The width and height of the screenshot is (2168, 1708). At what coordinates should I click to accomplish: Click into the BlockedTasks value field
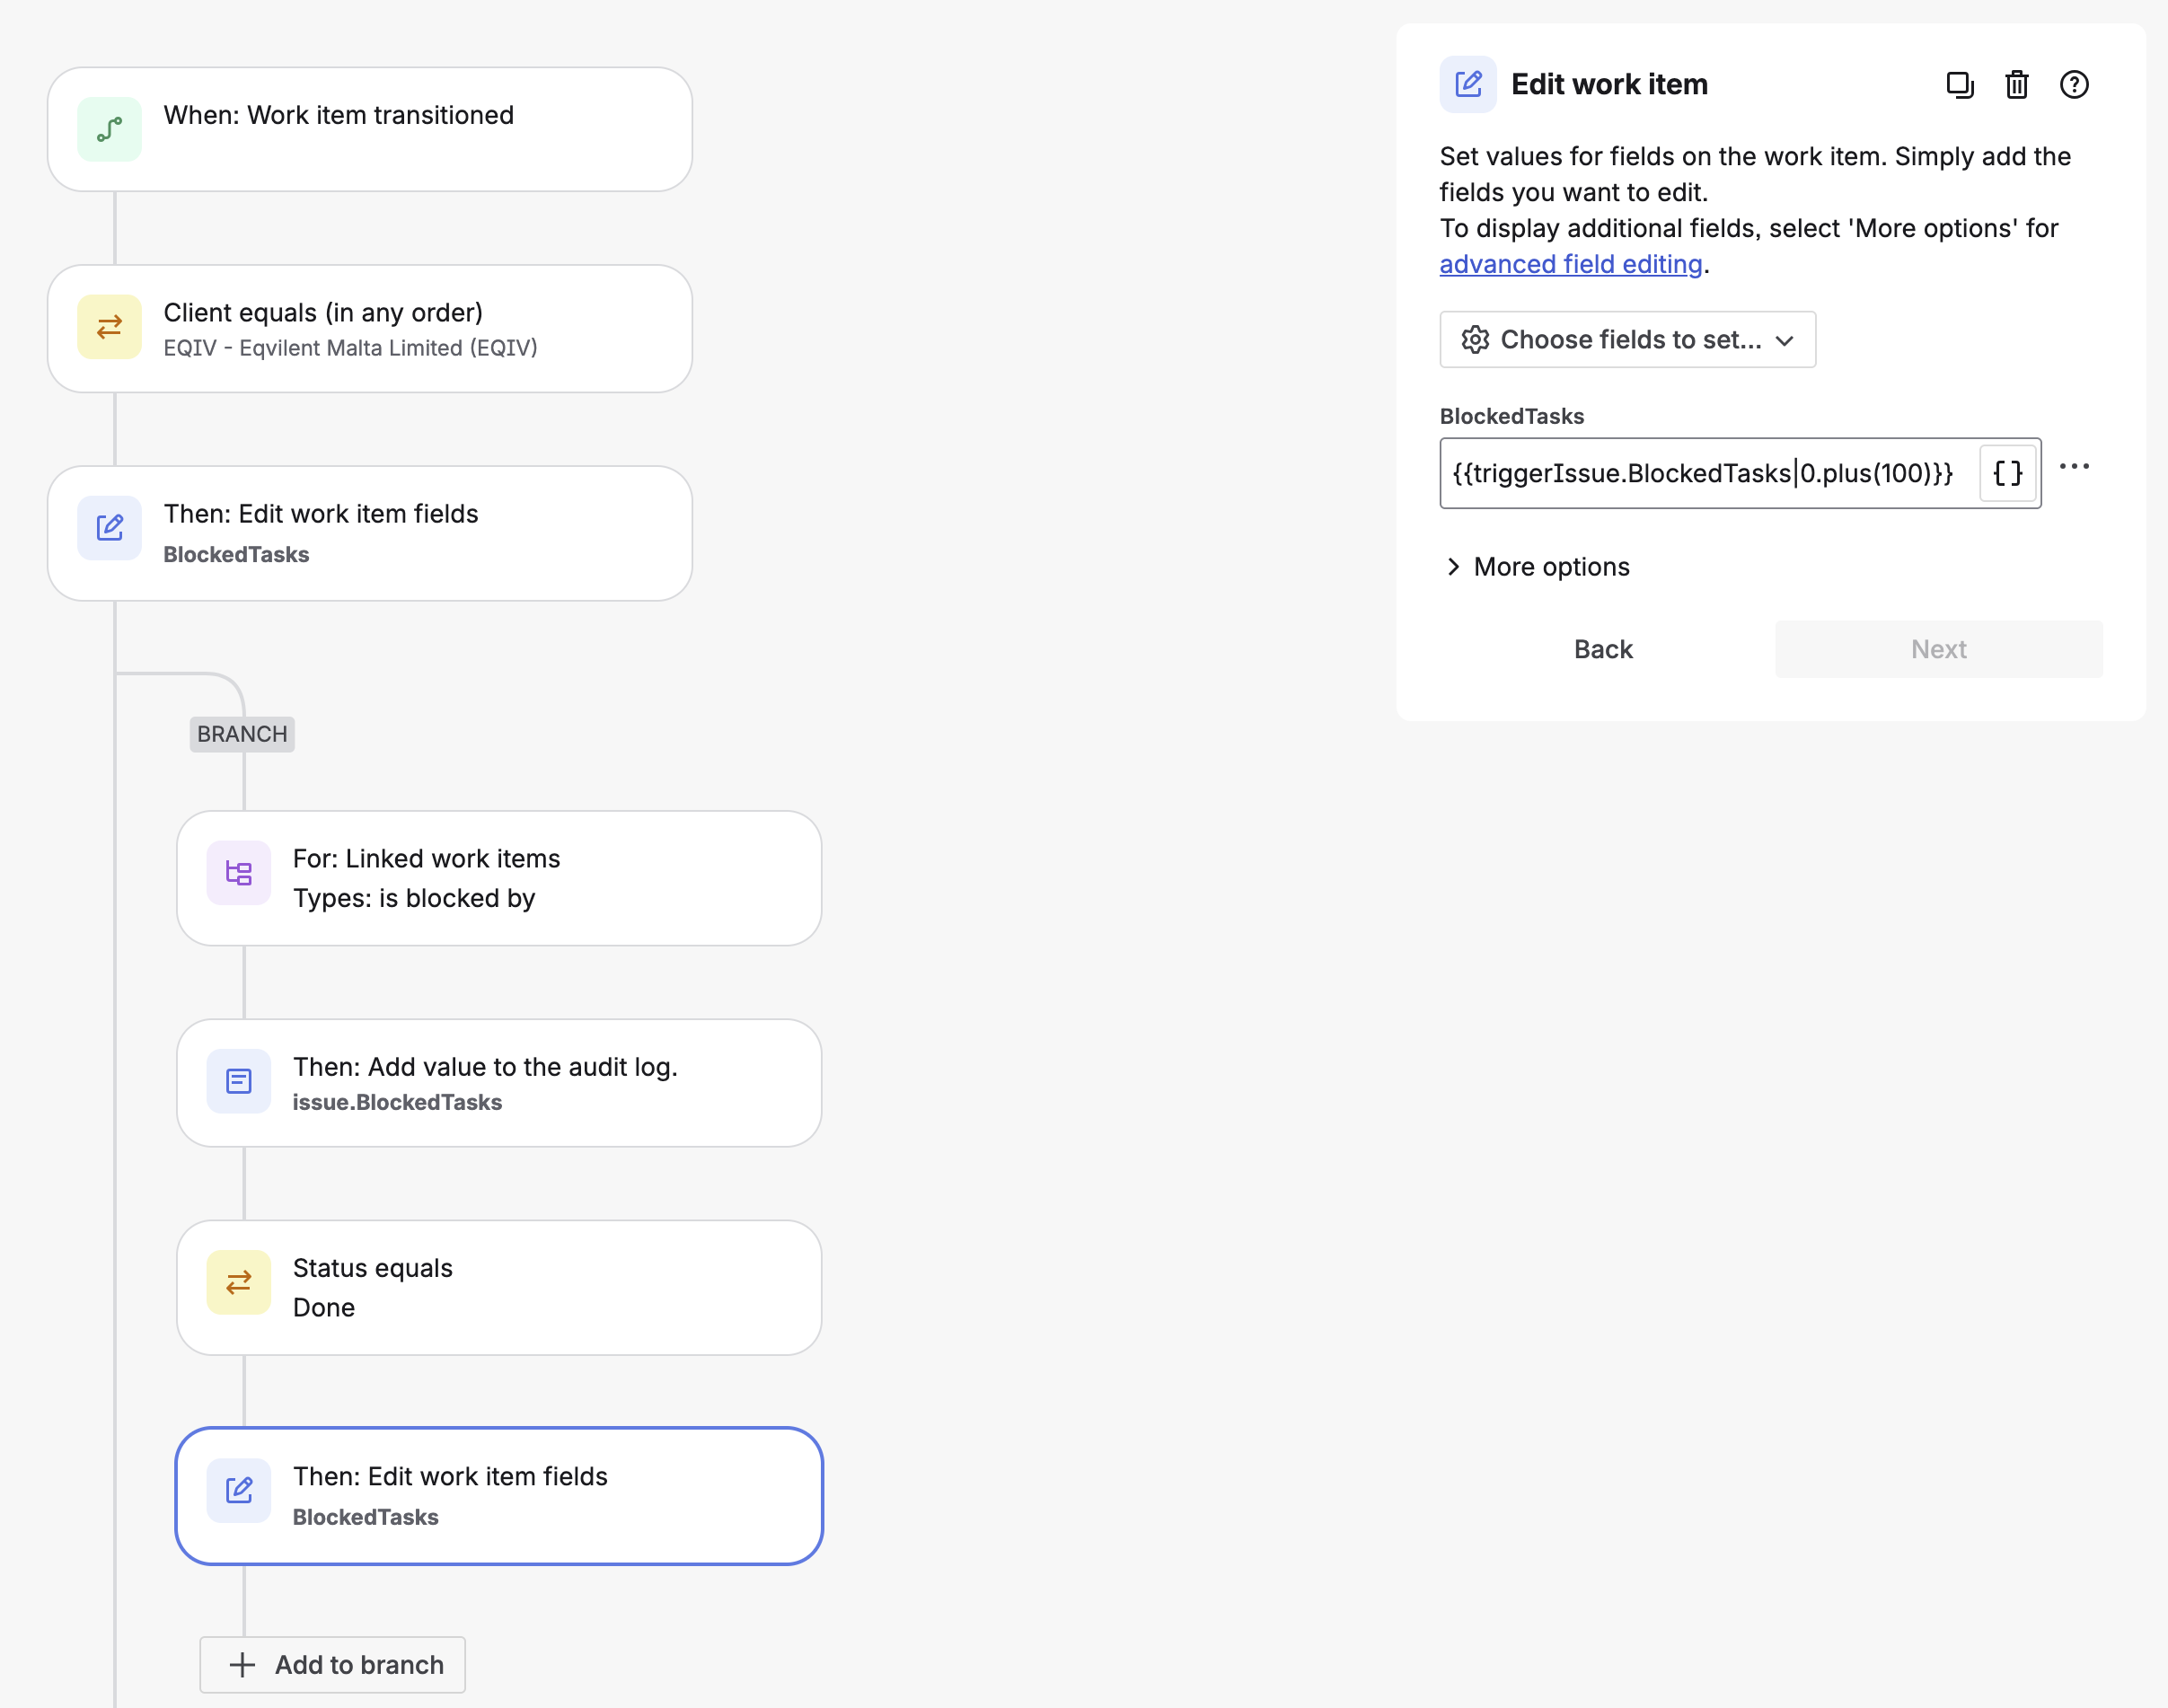[x=1708, y=473]
